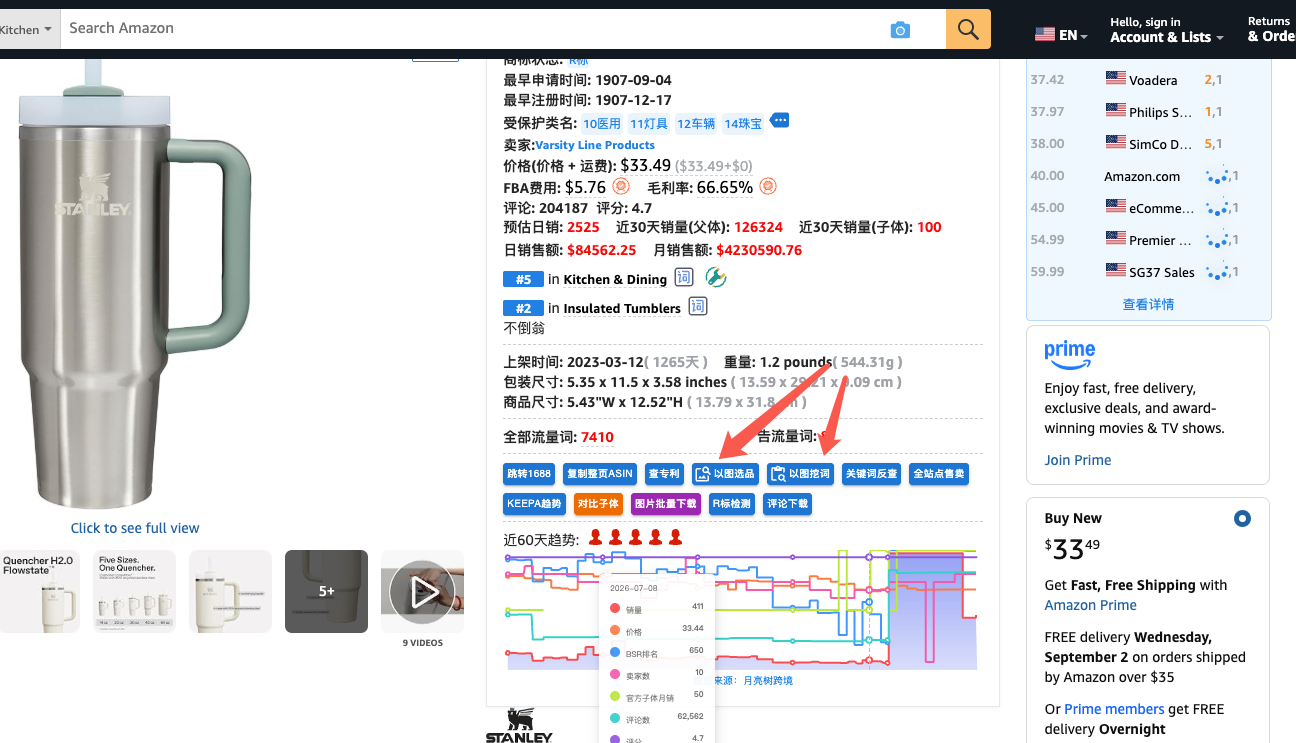Open the Kitchen & Dining category link
Screen dimensions: 1296x743
615,279
